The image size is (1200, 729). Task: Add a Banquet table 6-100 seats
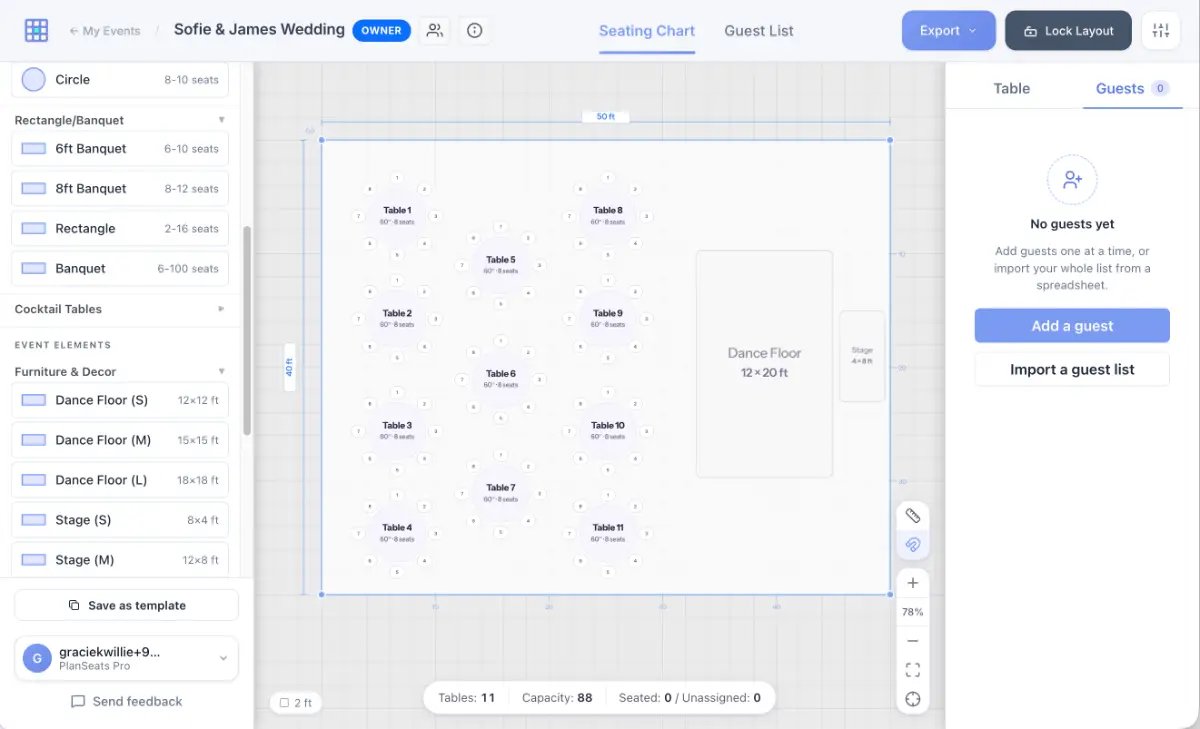point(120,269)
